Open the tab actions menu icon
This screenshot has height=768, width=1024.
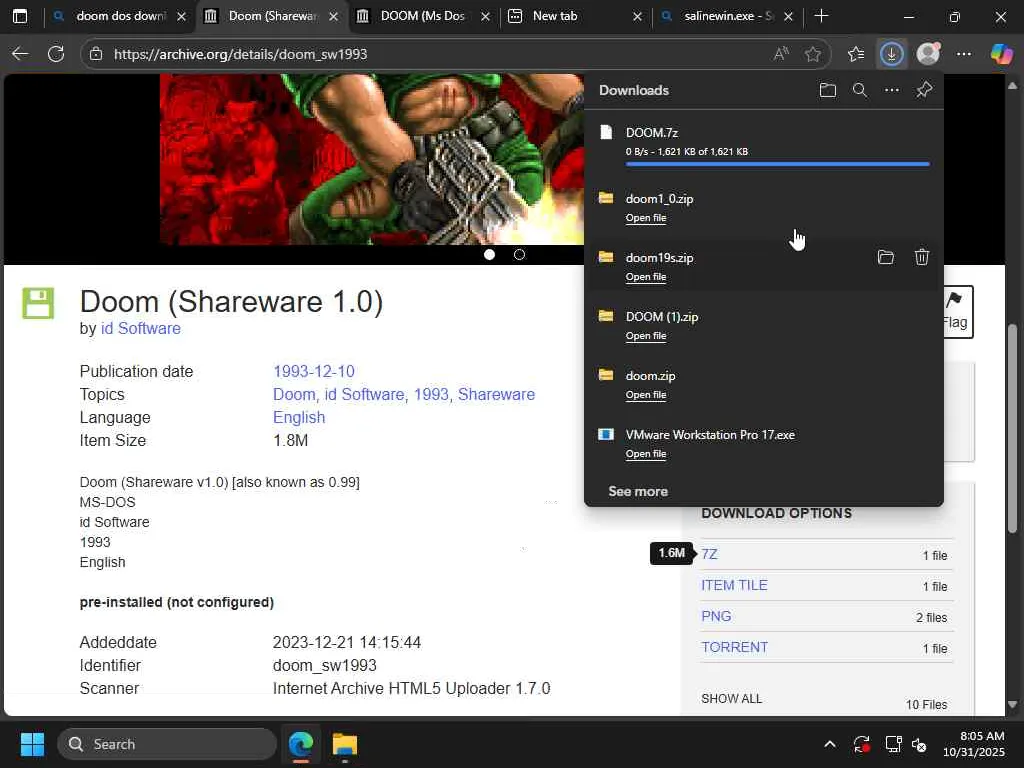[x=20, y=16]
